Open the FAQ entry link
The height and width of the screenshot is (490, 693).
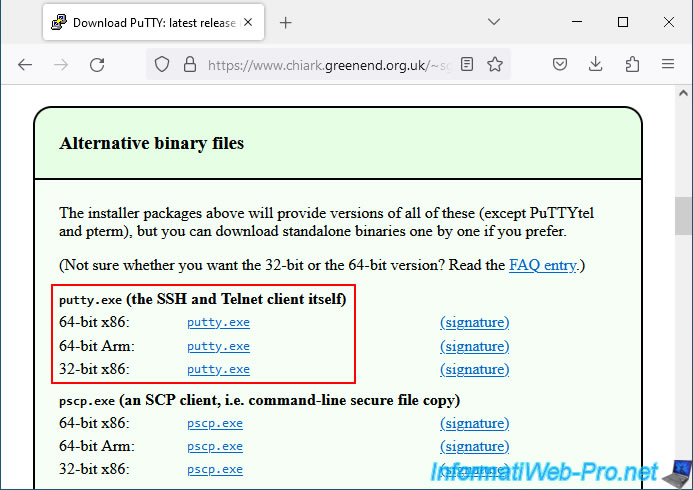tap(543, 265)
